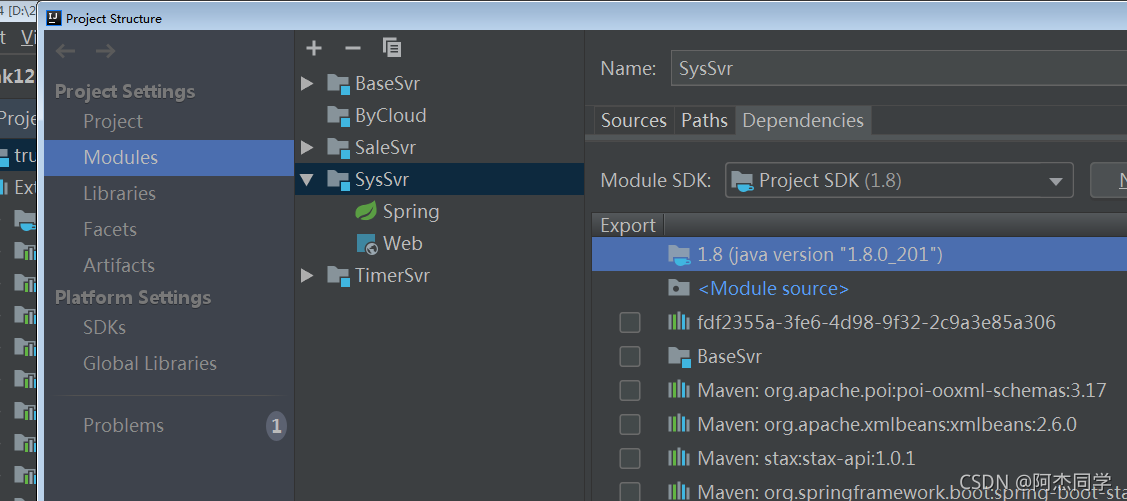Click library icon of stax-api dependency

coord(678,458)
